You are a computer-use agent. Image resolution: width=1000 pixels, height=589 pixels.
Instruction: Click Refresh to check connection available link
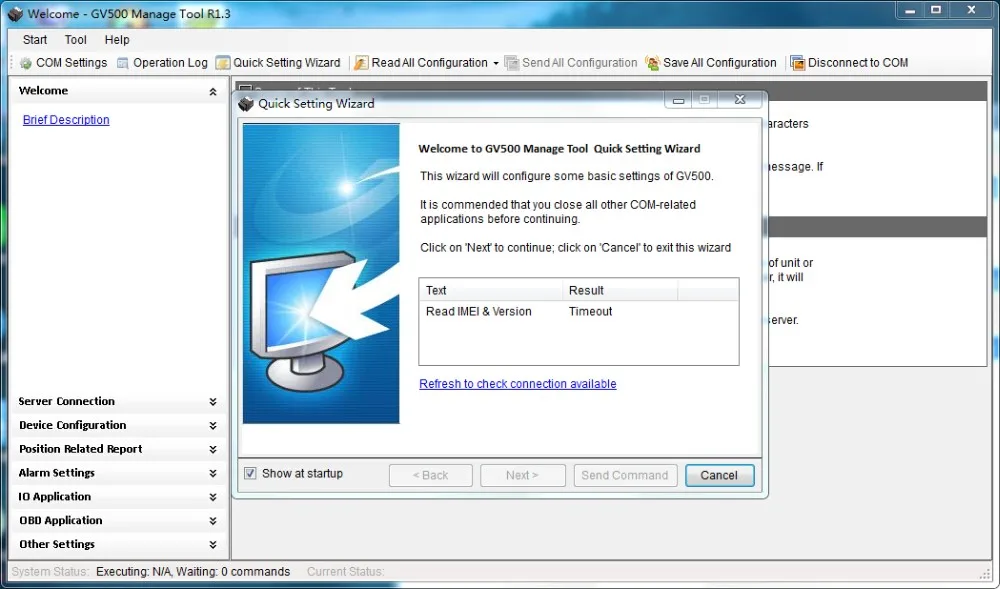tap(518, 384)
